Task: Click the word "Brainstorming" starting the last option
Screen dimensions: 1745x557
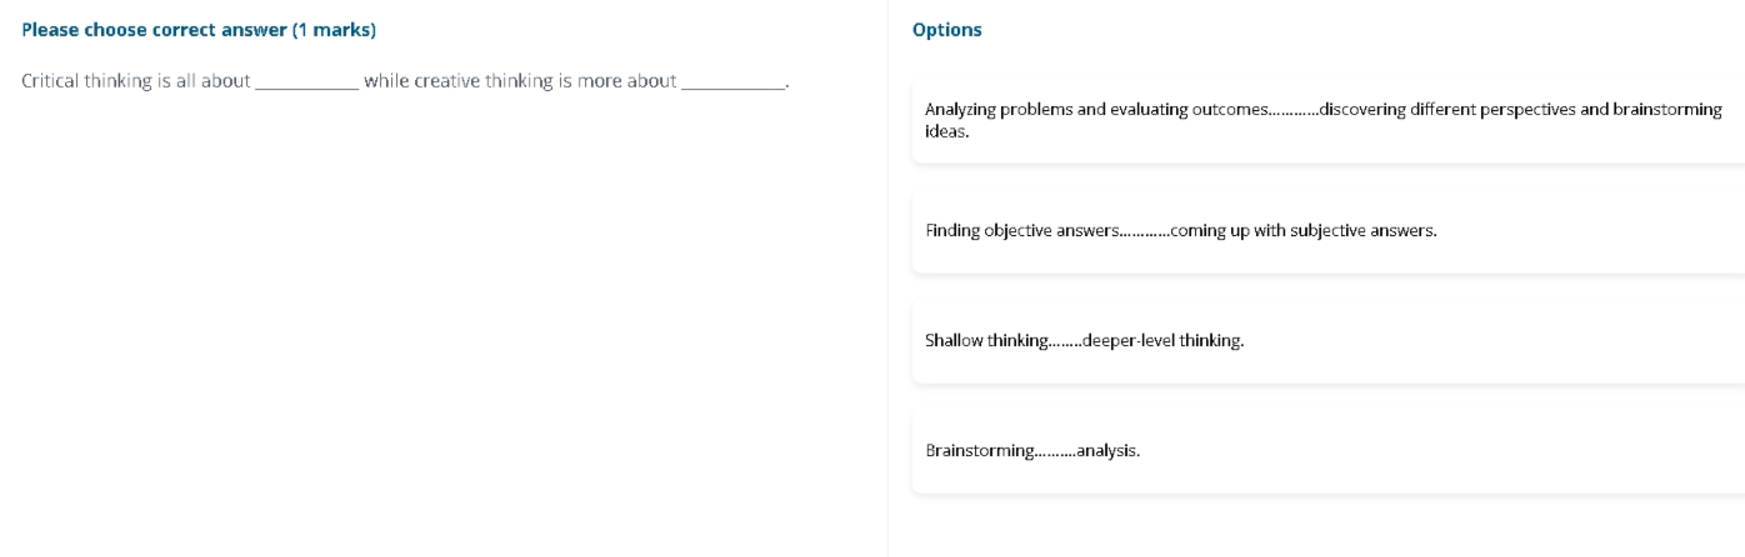Action: pyautogui.click(x=980, y=450)
